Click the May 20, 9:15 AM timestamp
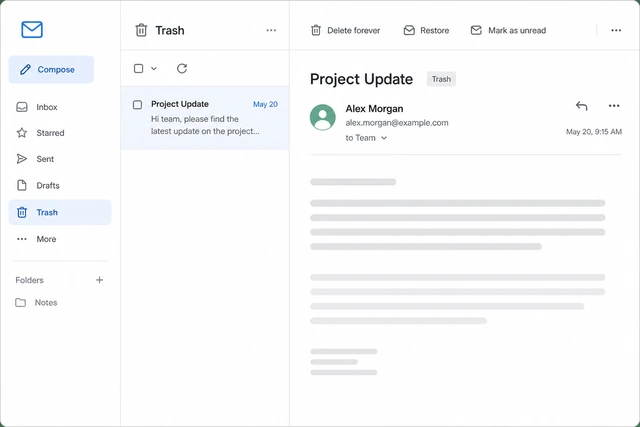The width and height of the screenshot is (640, 427). (594, 132)
